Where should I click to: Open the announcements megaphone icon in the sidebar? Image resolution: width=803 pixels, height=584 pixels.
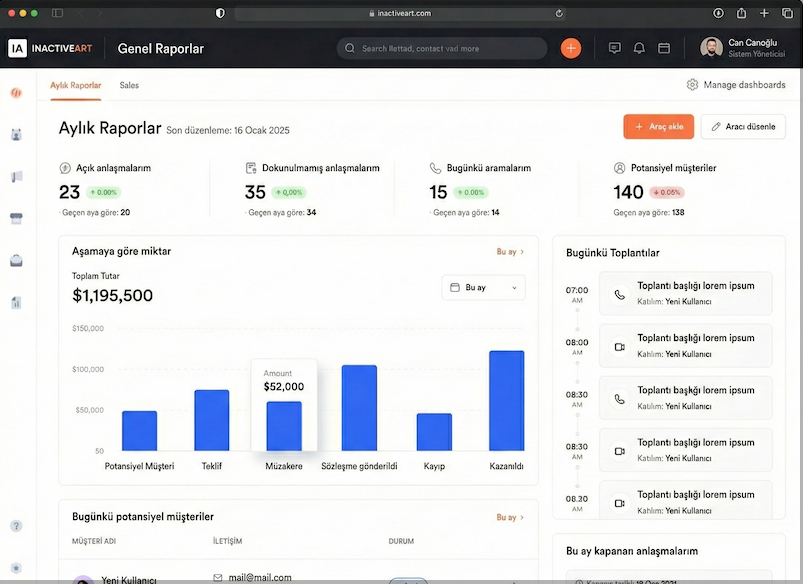(15, 176)
